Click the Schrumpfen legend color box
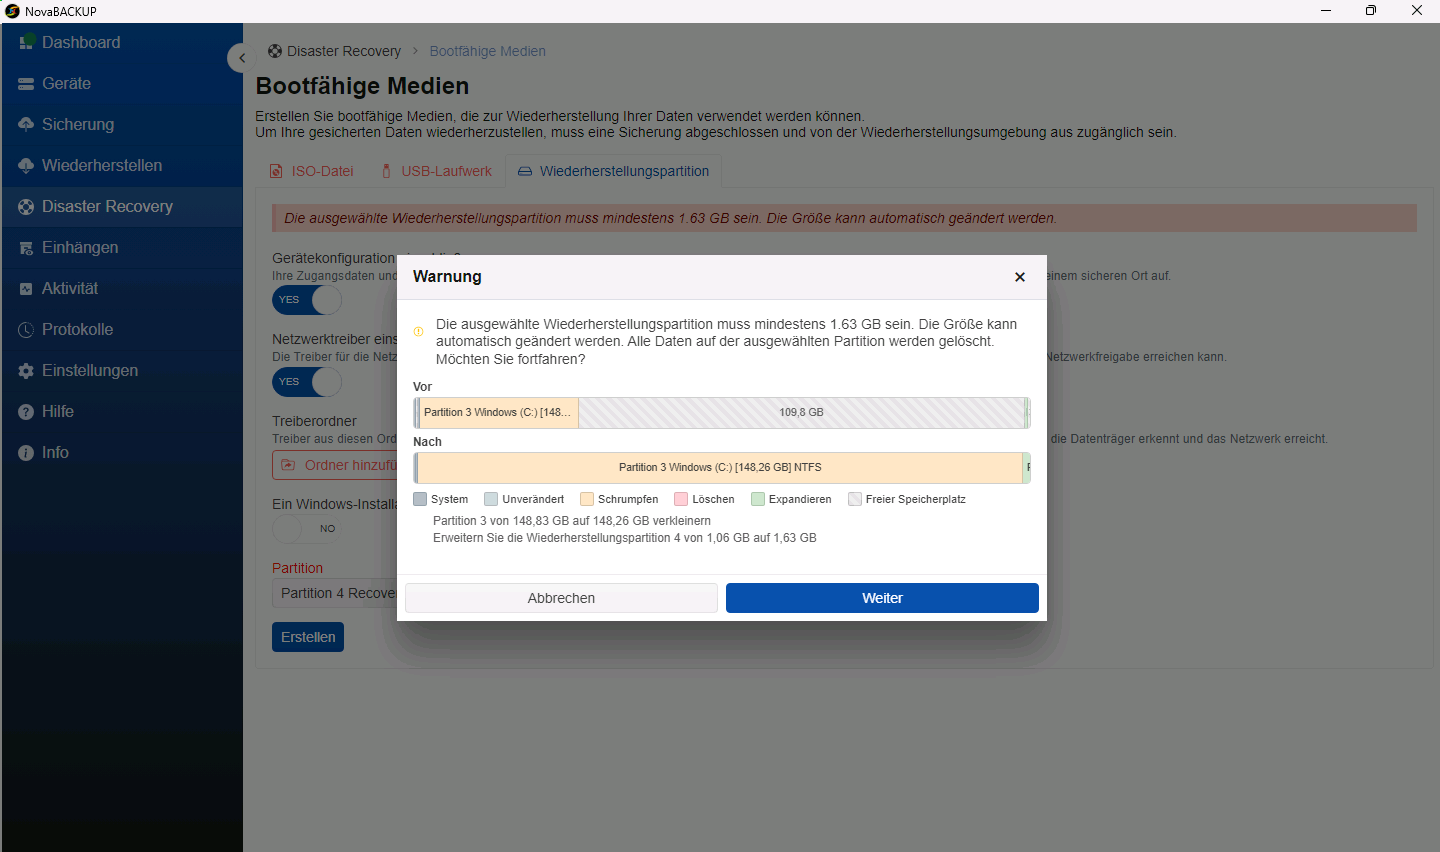 [587, 499]
